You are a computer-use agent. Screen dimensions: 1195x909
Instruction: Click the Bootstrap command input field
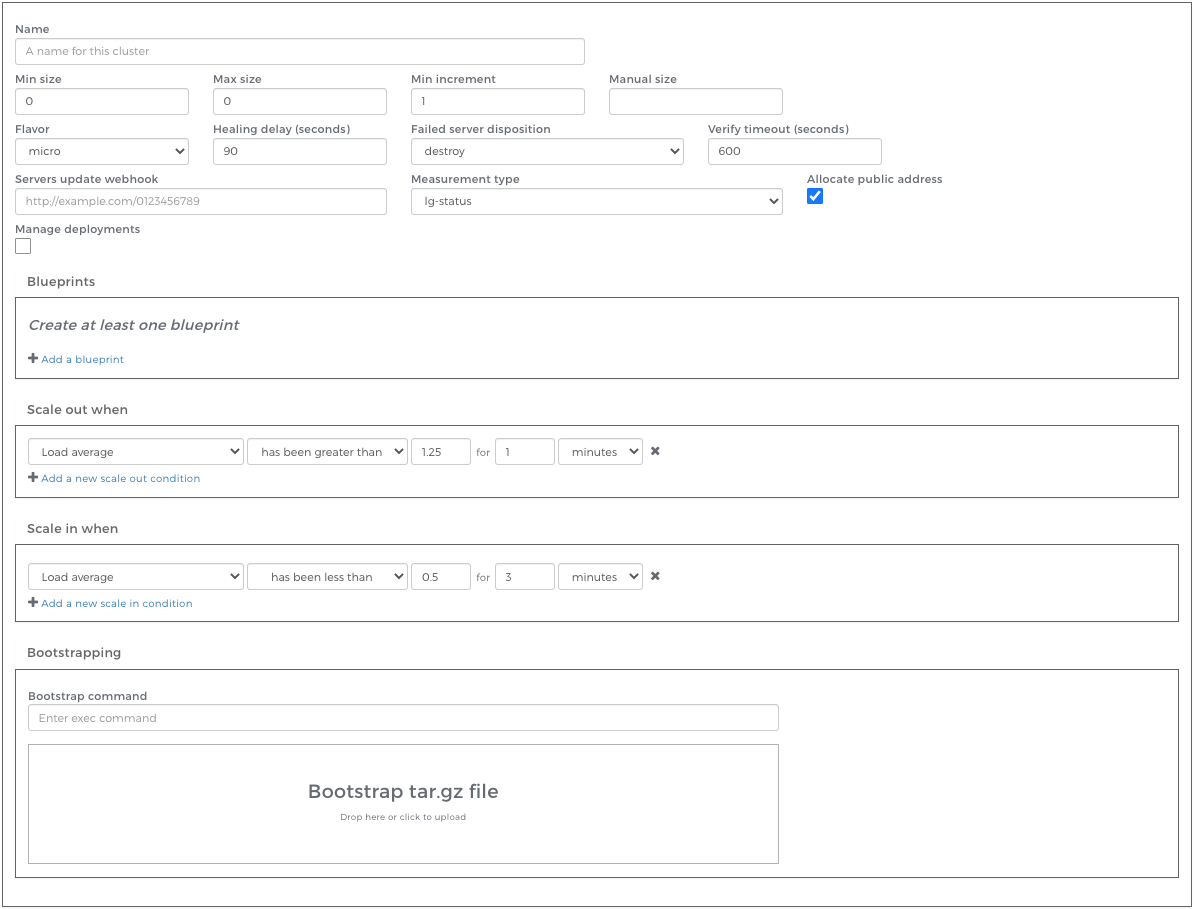[403, 718]
